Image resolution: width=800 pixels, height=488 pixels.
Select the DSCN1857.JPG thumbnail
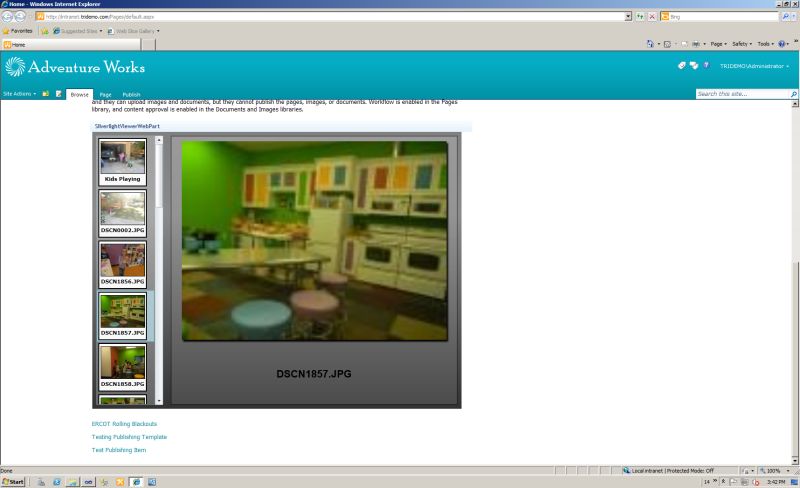122,316
